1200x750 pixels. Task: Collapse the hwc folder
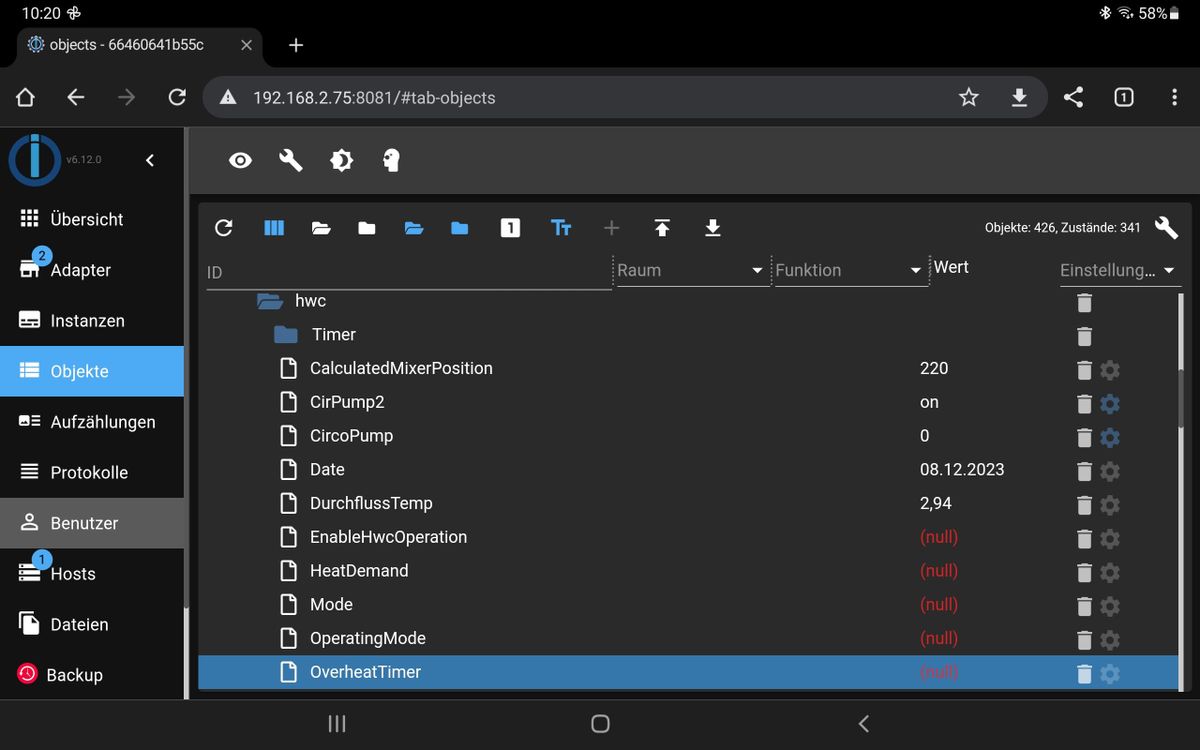(270, 300)
